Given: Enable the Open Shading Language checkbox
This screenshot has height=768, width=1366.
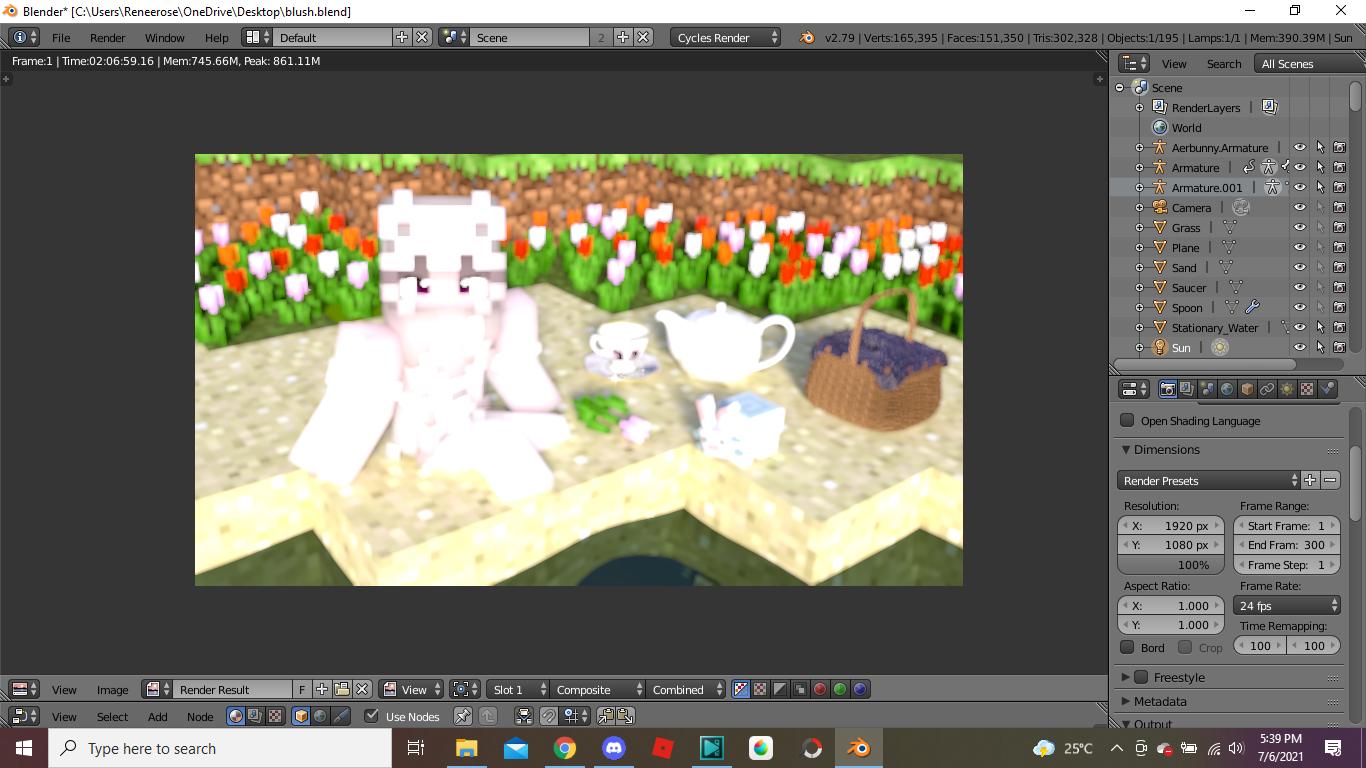Looking at the screenshot, I should pyautogui.click(x=1127, y=421).
